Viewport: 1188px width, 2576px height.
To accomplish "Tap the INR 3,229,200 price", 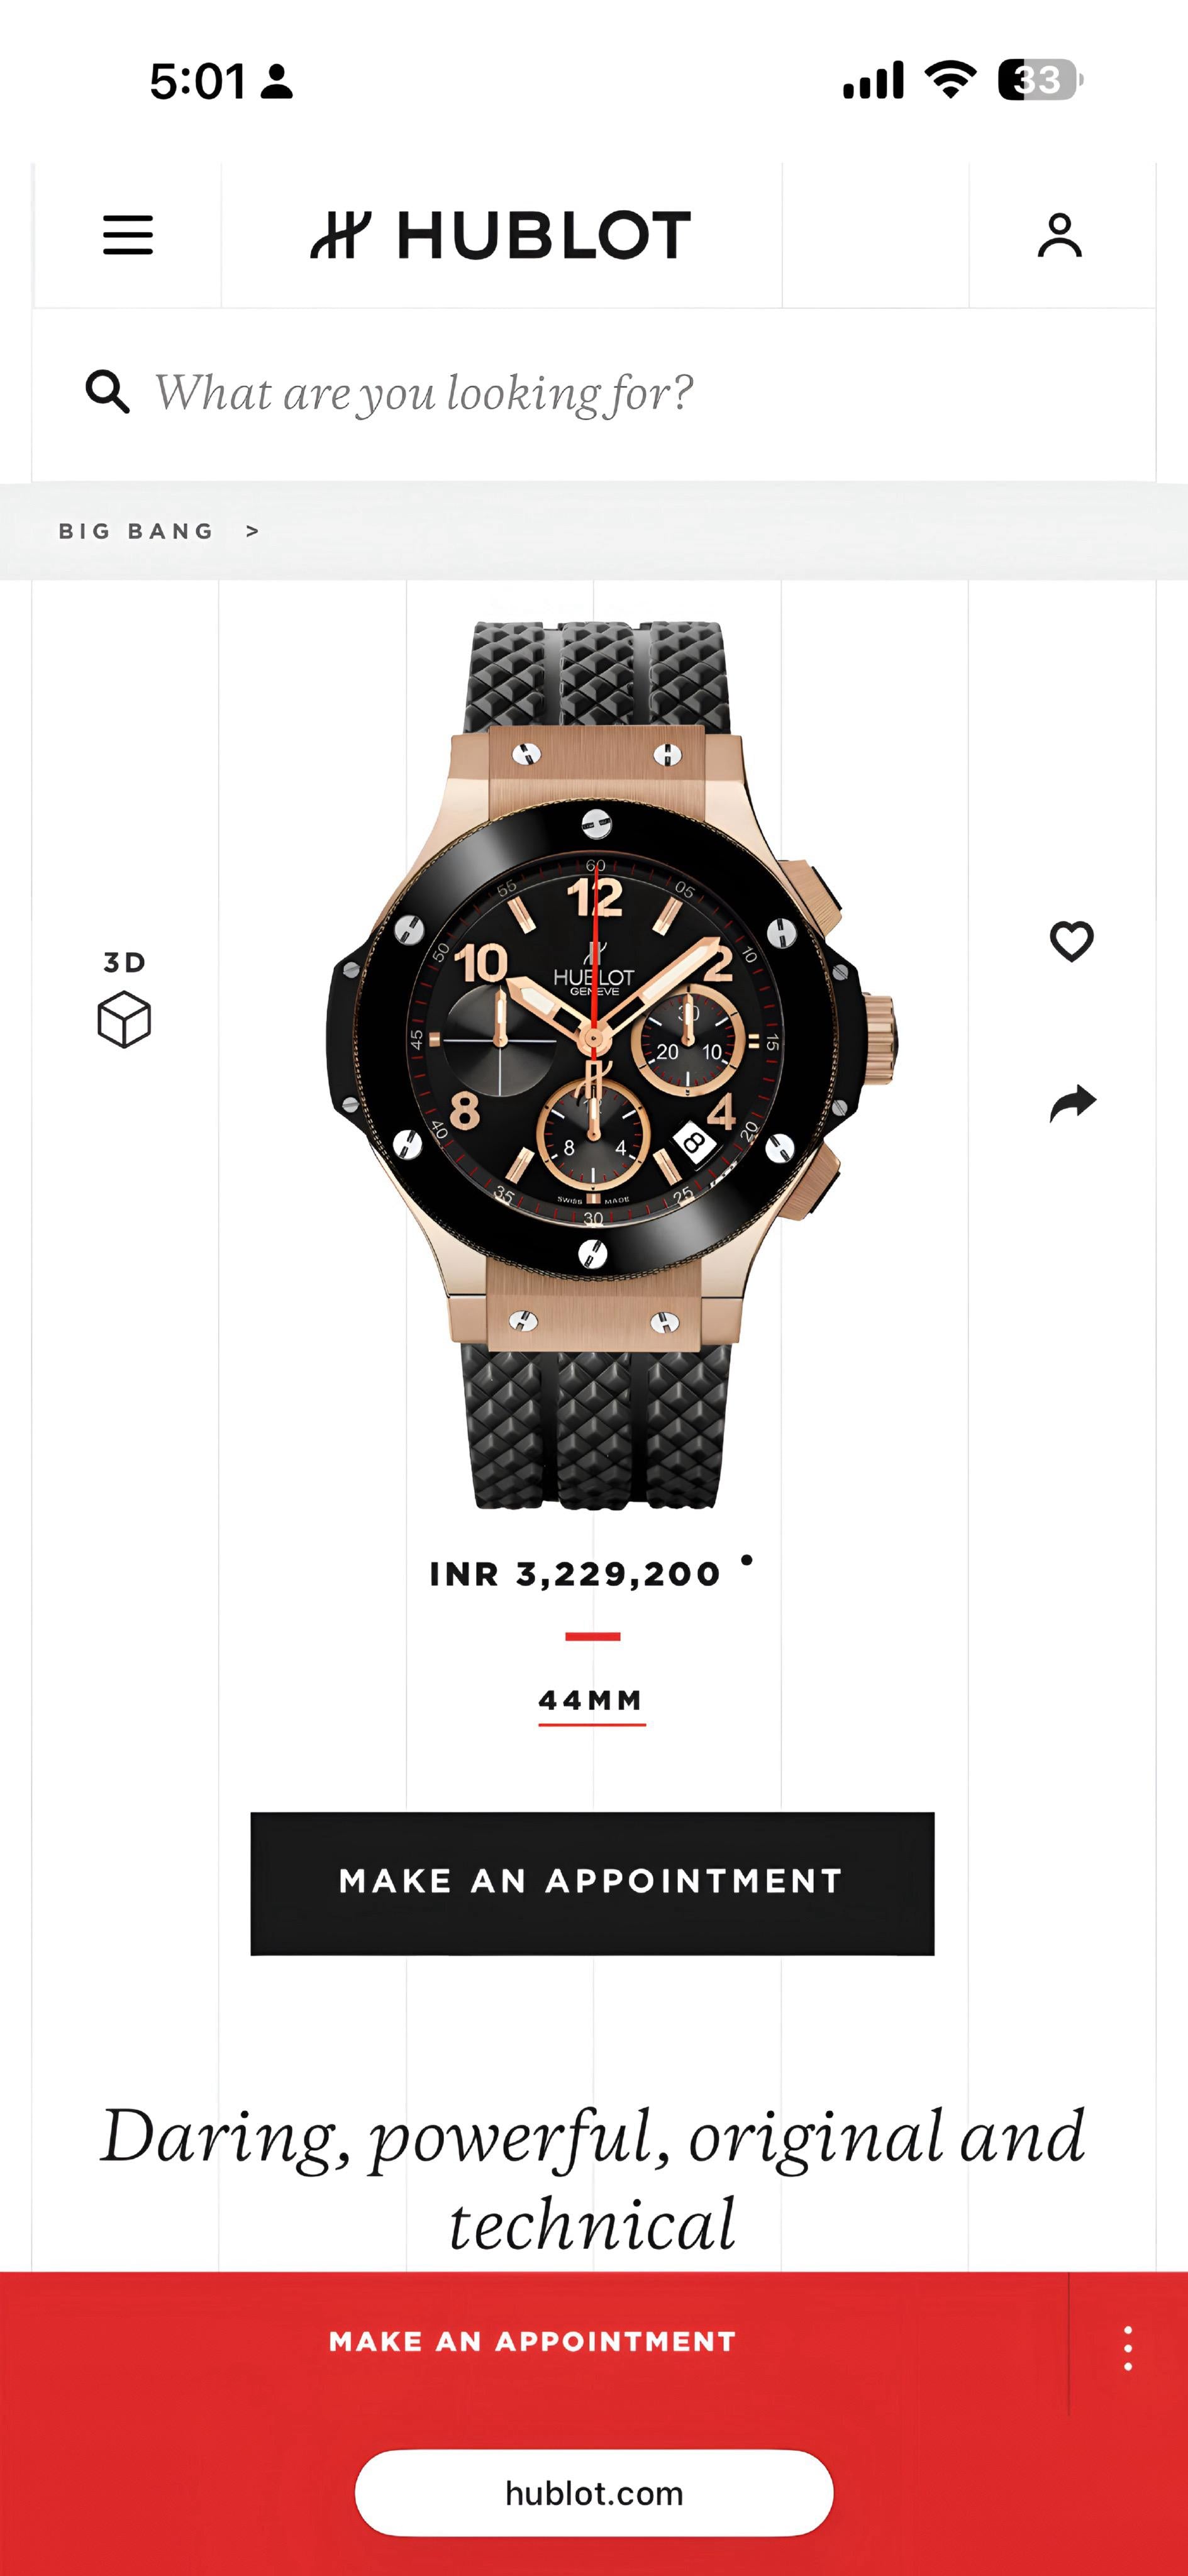I will (x=575, y=1574).
